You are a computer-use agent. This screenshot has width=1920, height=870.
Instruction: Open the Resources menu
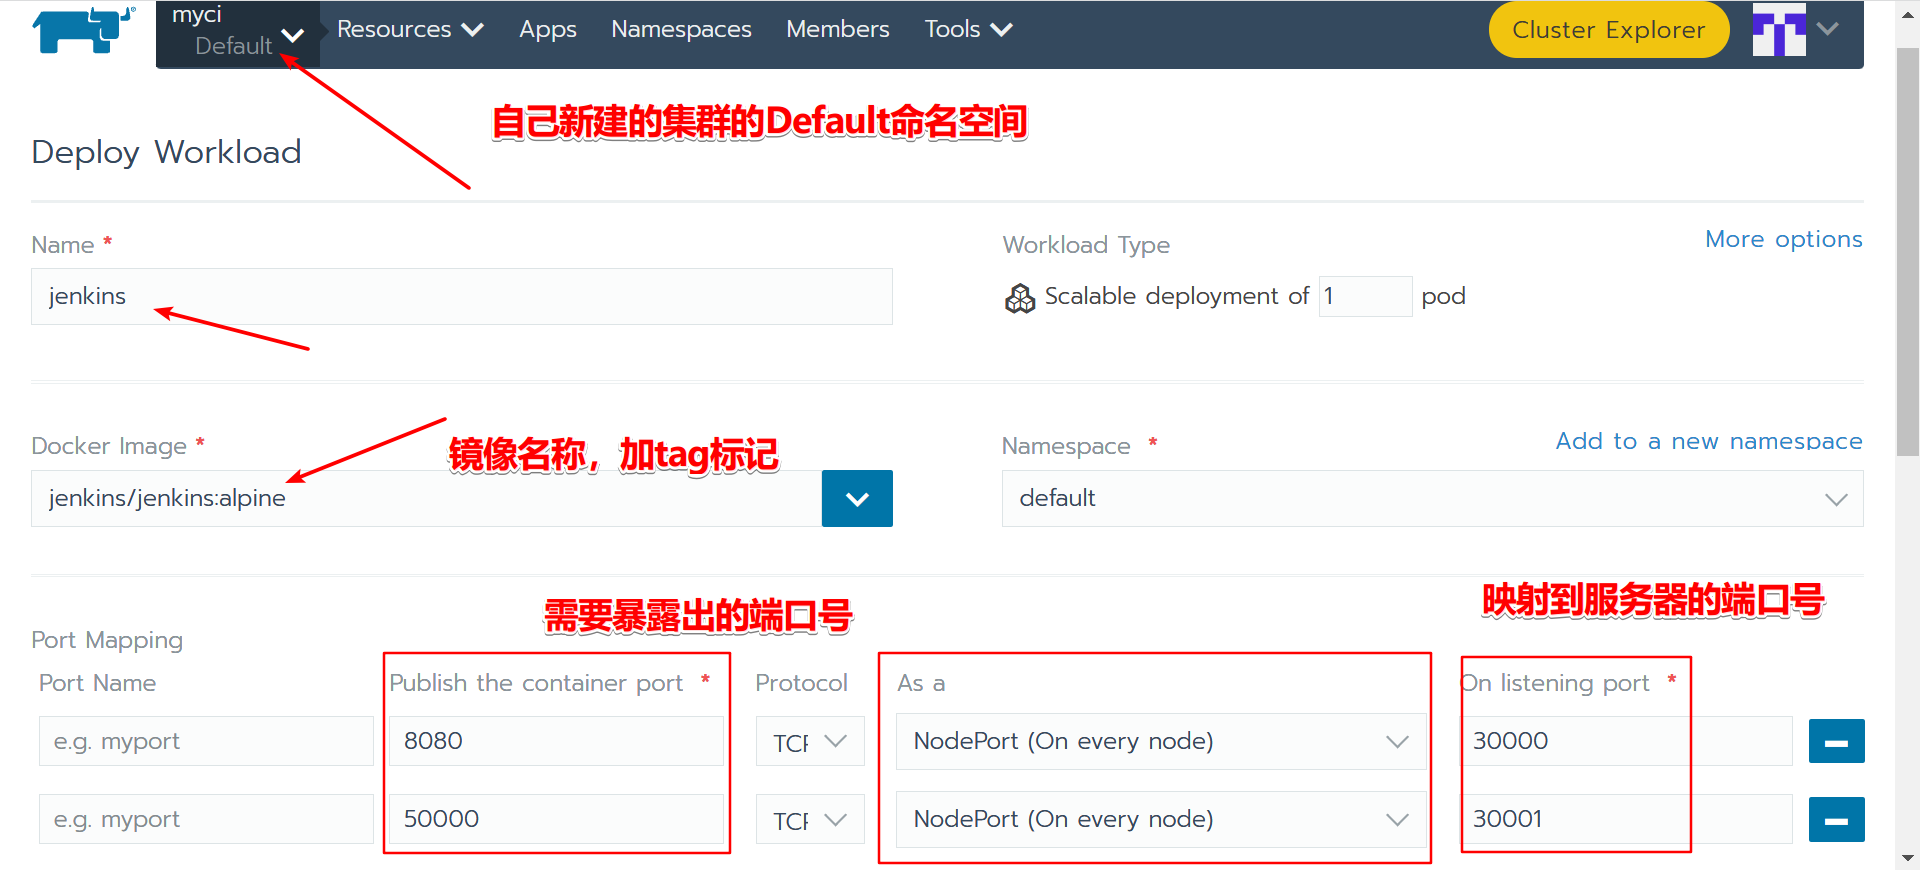click(410, 30)
